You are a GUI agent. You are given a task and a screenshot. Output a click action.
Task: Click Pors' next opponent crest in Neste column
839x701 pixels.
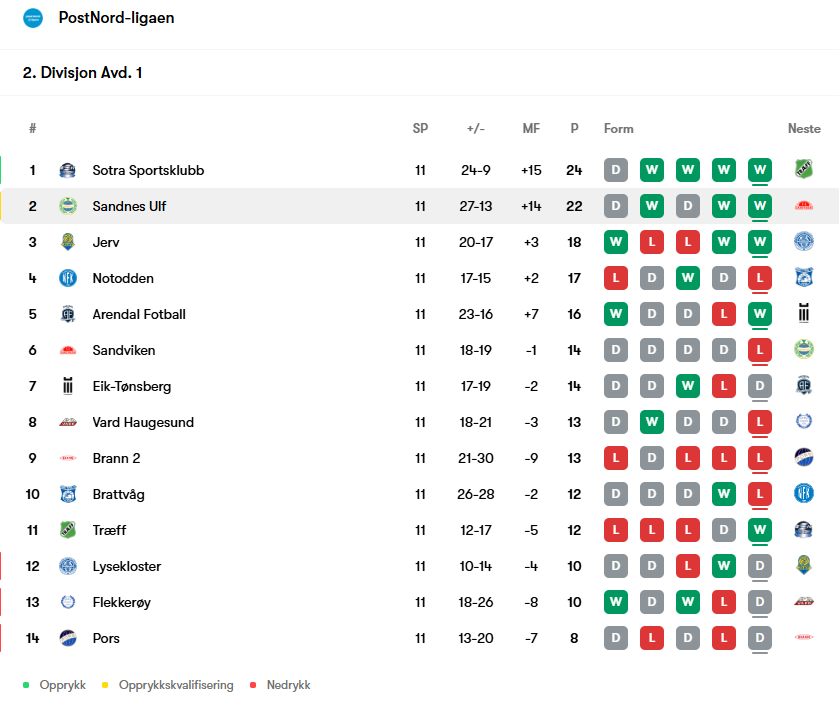click(x=804, y=637)
